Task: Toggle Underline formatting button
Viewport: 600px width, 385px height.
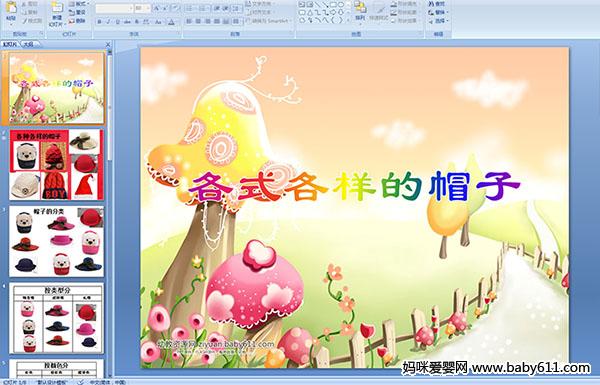Action: click(x=117, y=22)
